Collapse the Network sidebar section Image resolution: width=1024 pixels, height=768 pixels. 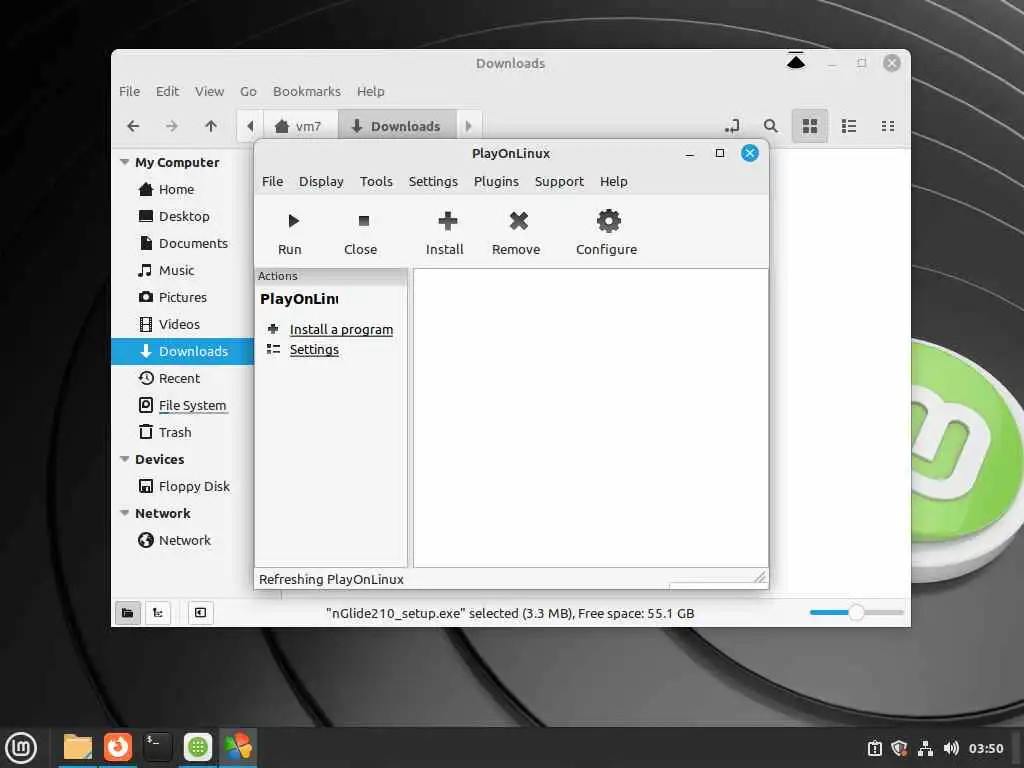125,513
